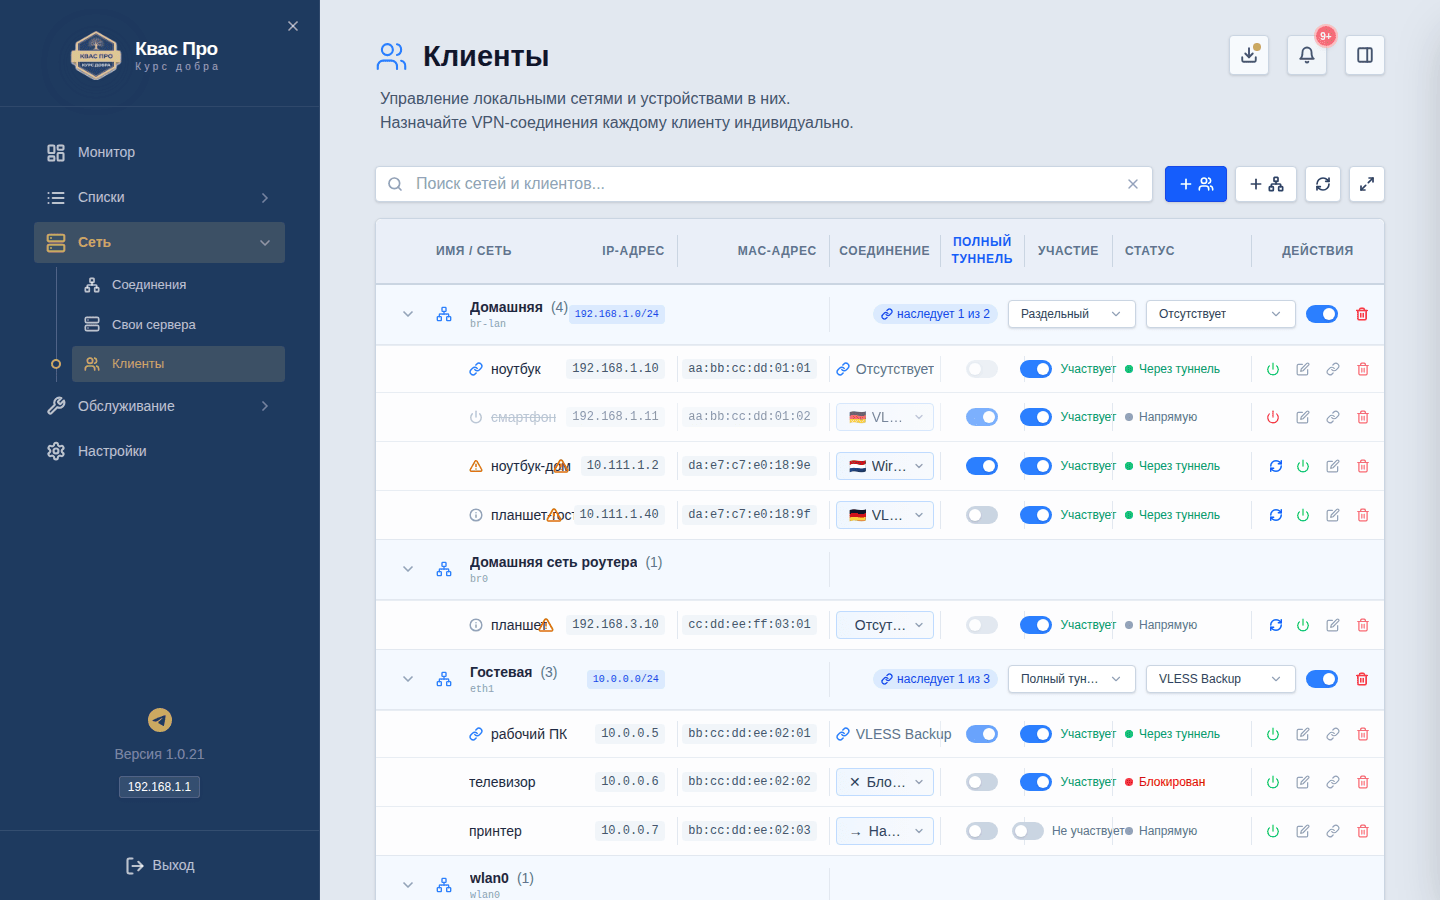1440x900 pixels.
Task: Toggle full tunnel for смартфон
Action: (x=982, y=417)
